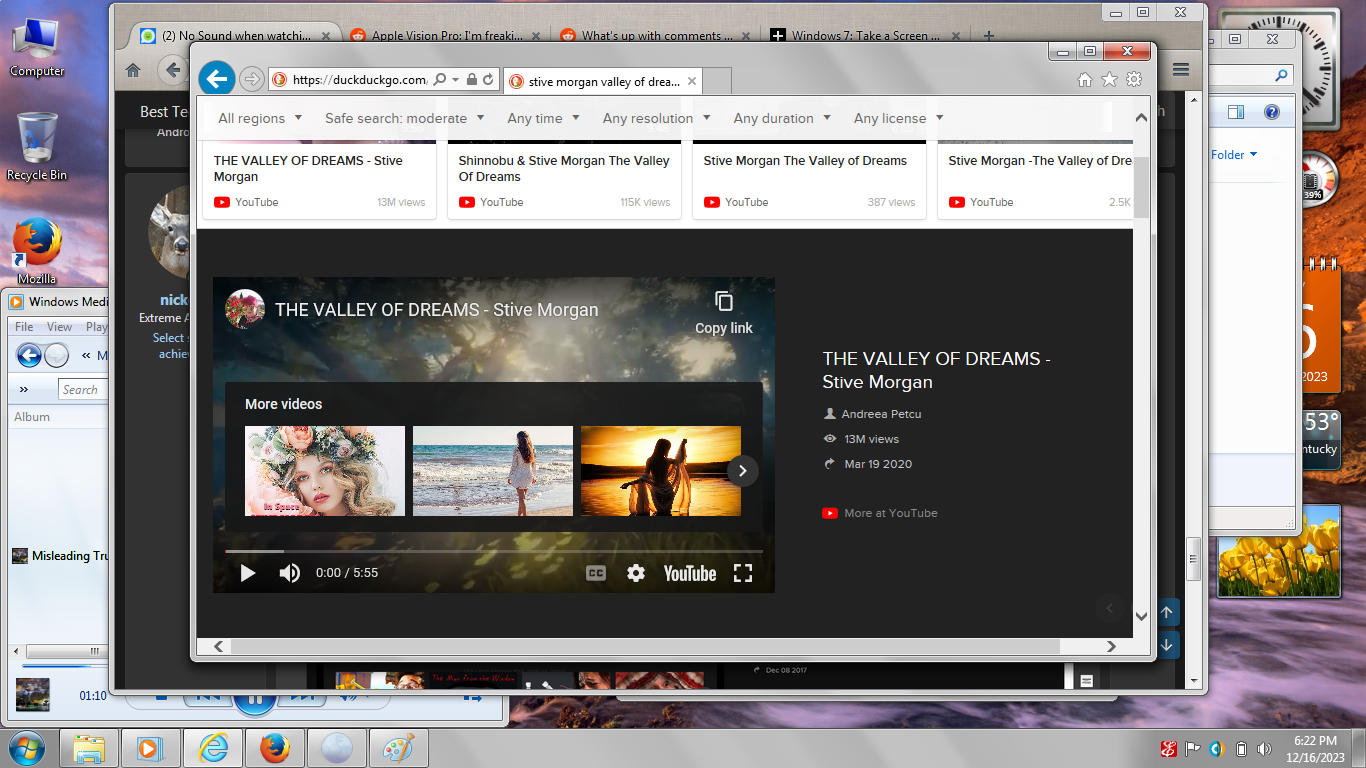Screen dimensions: 1366x768
Task: Refresh the DuckDuckGo page in Internet Explorer
Action: tap(489, 80)
